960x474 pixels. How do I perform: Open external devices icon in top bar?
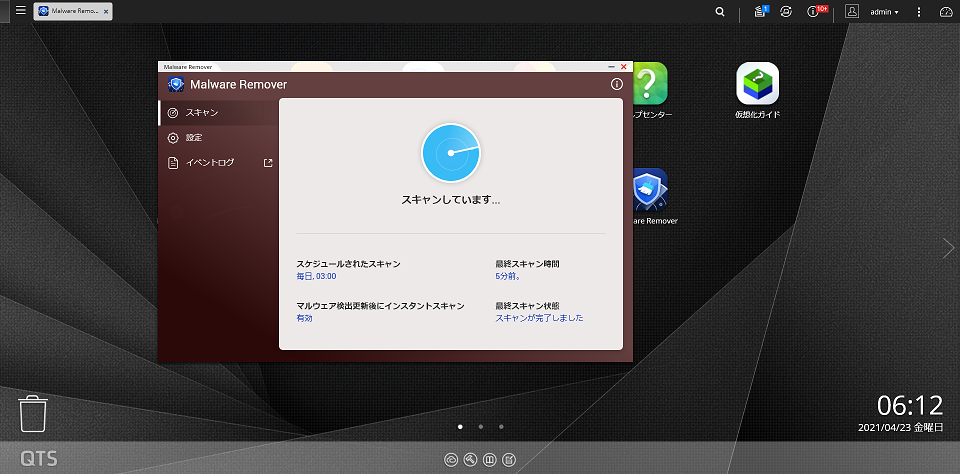point(787,12)
